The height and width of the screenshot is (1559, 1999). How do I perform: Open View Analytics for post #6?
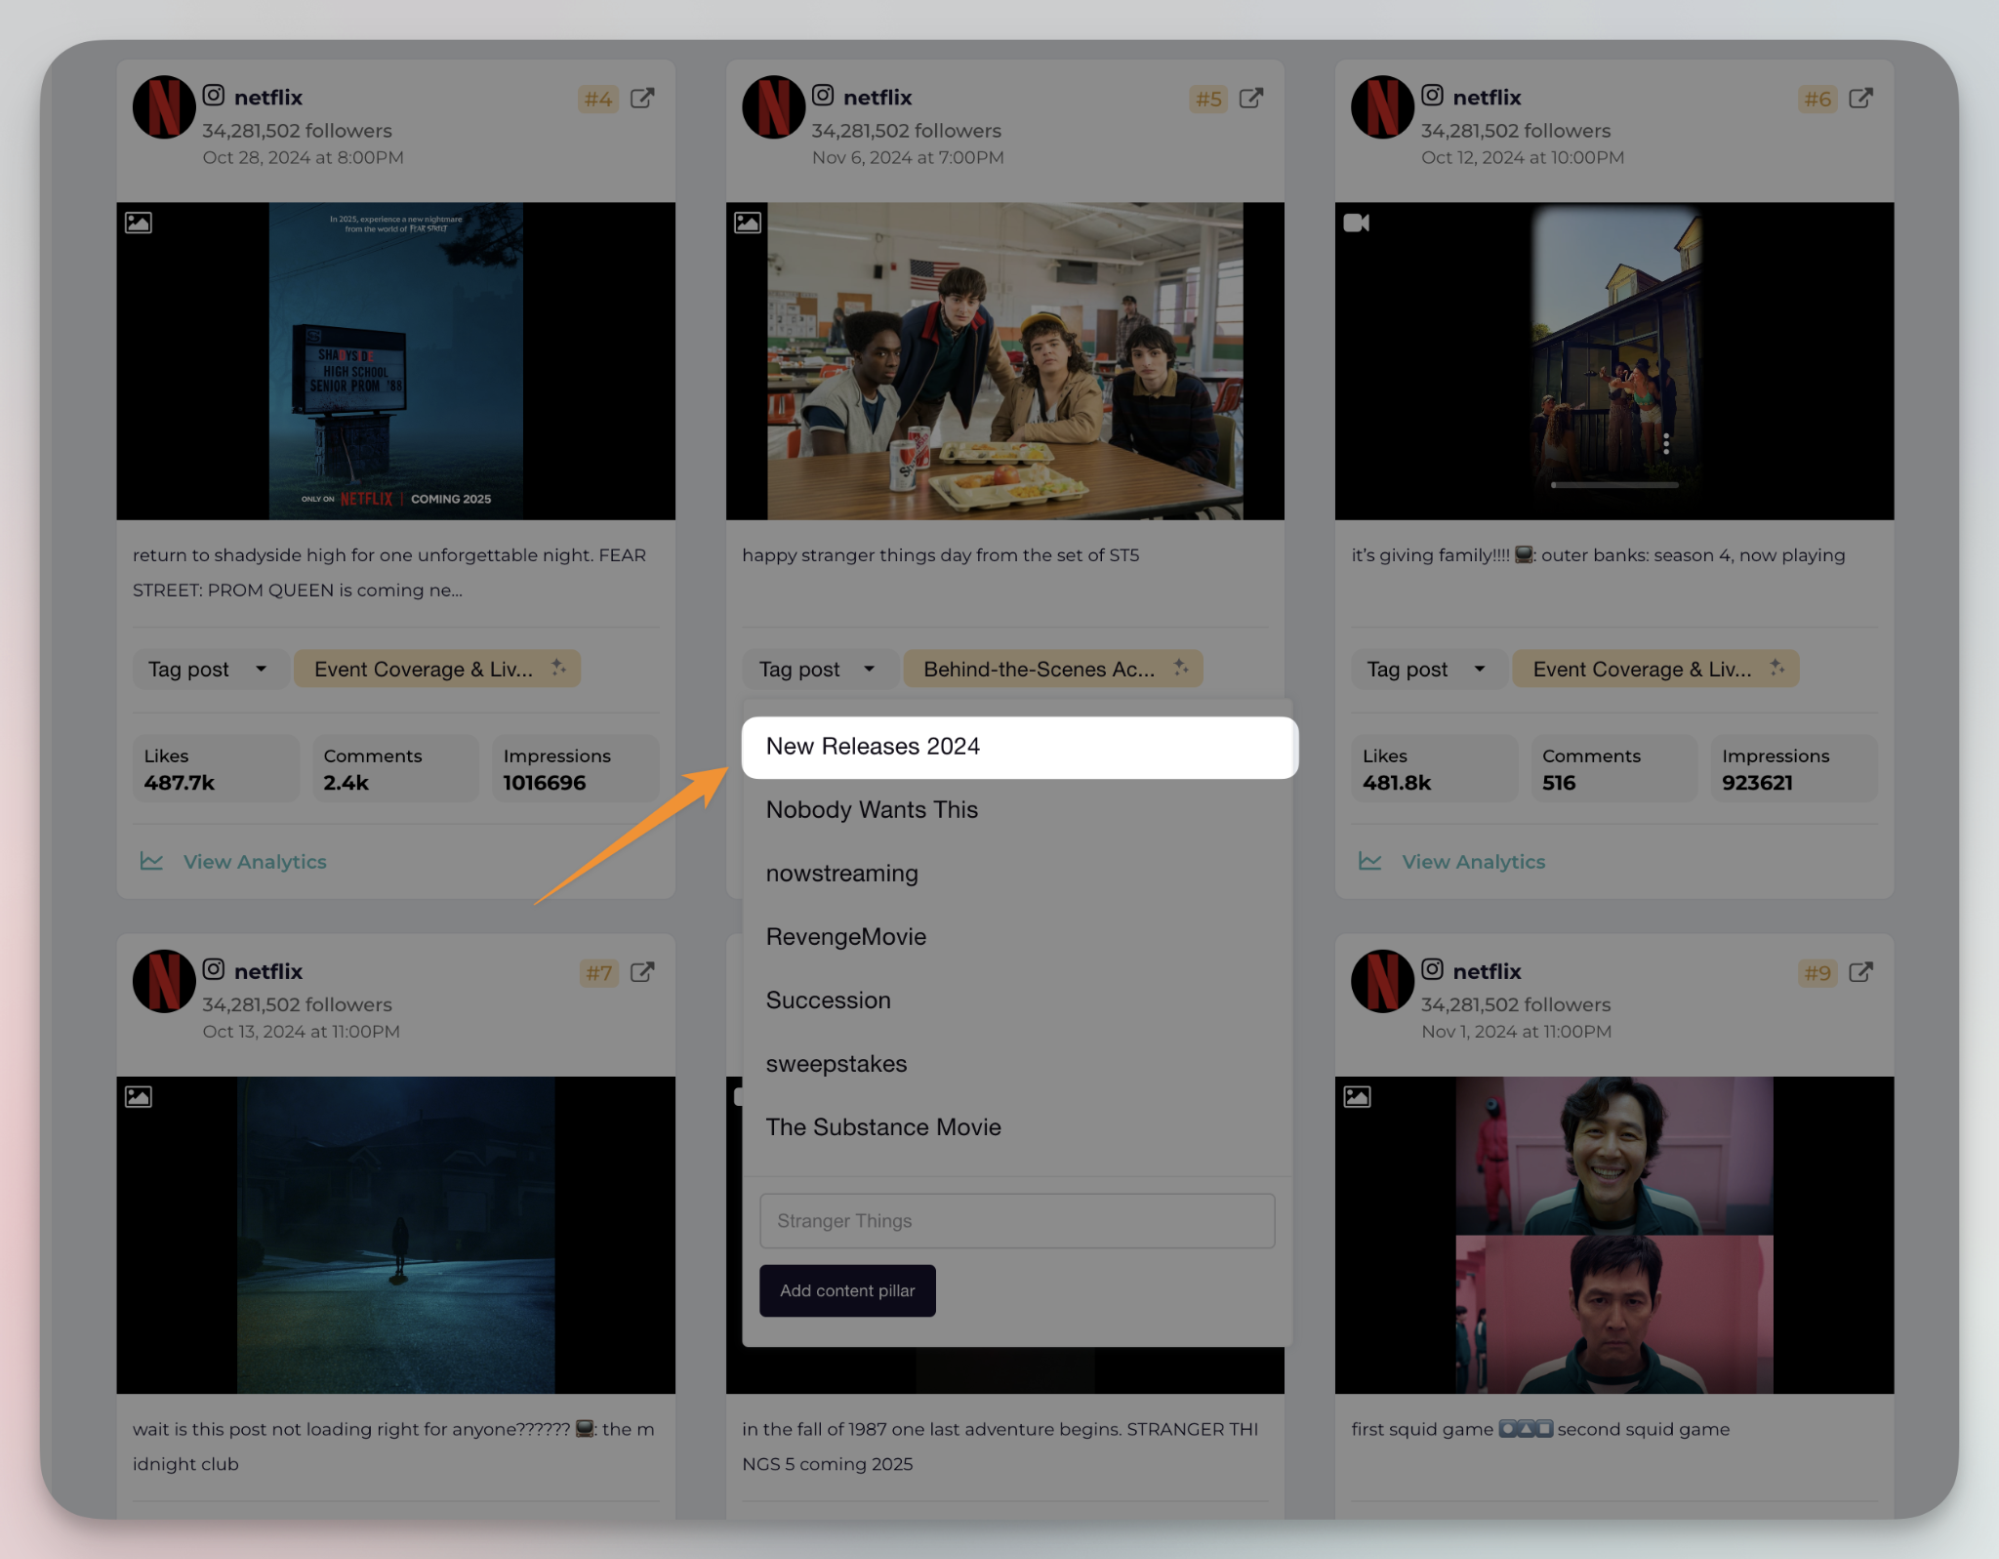click(x=1473, y=862)
